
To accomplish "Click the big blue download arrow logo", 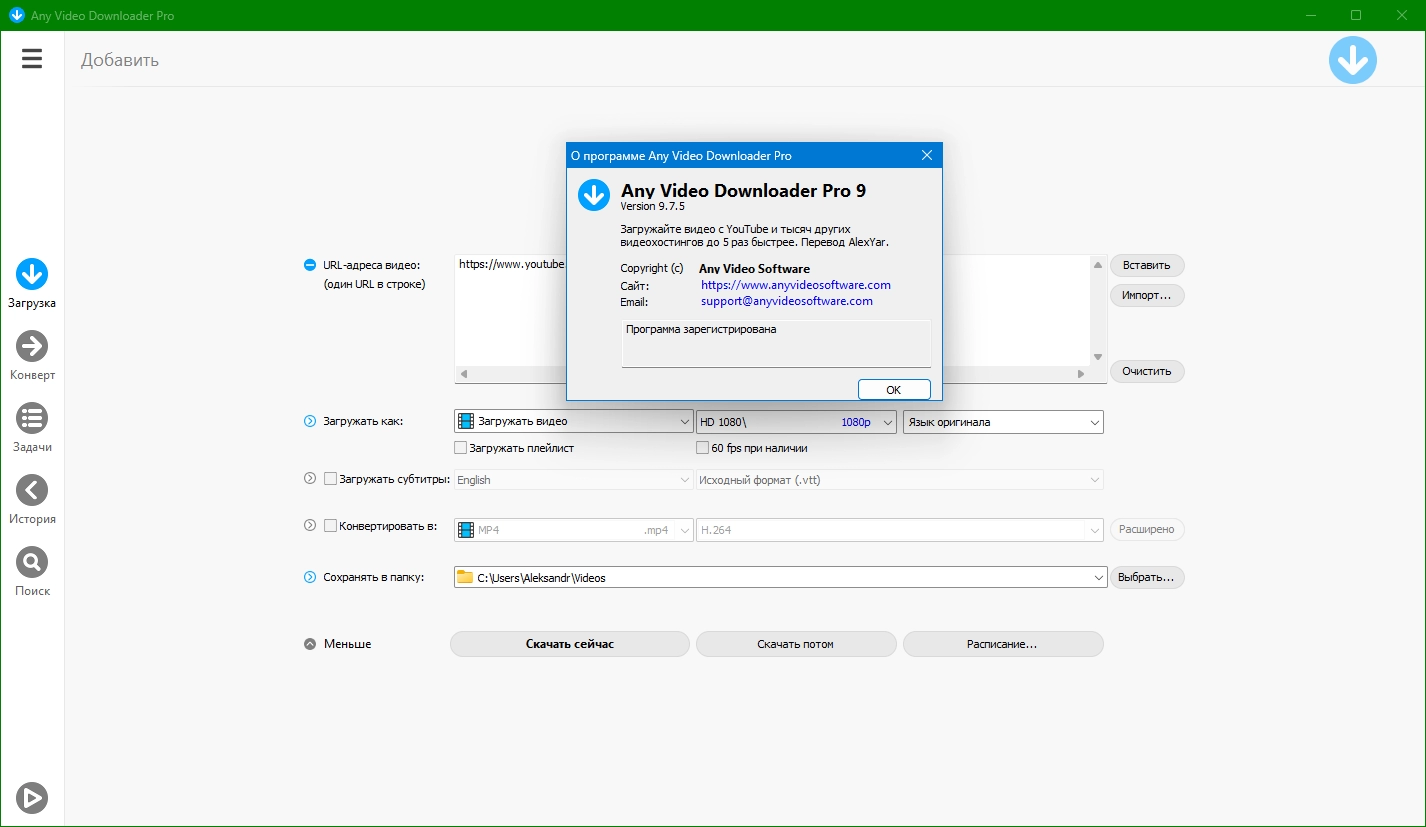I will coord(1352,60).
